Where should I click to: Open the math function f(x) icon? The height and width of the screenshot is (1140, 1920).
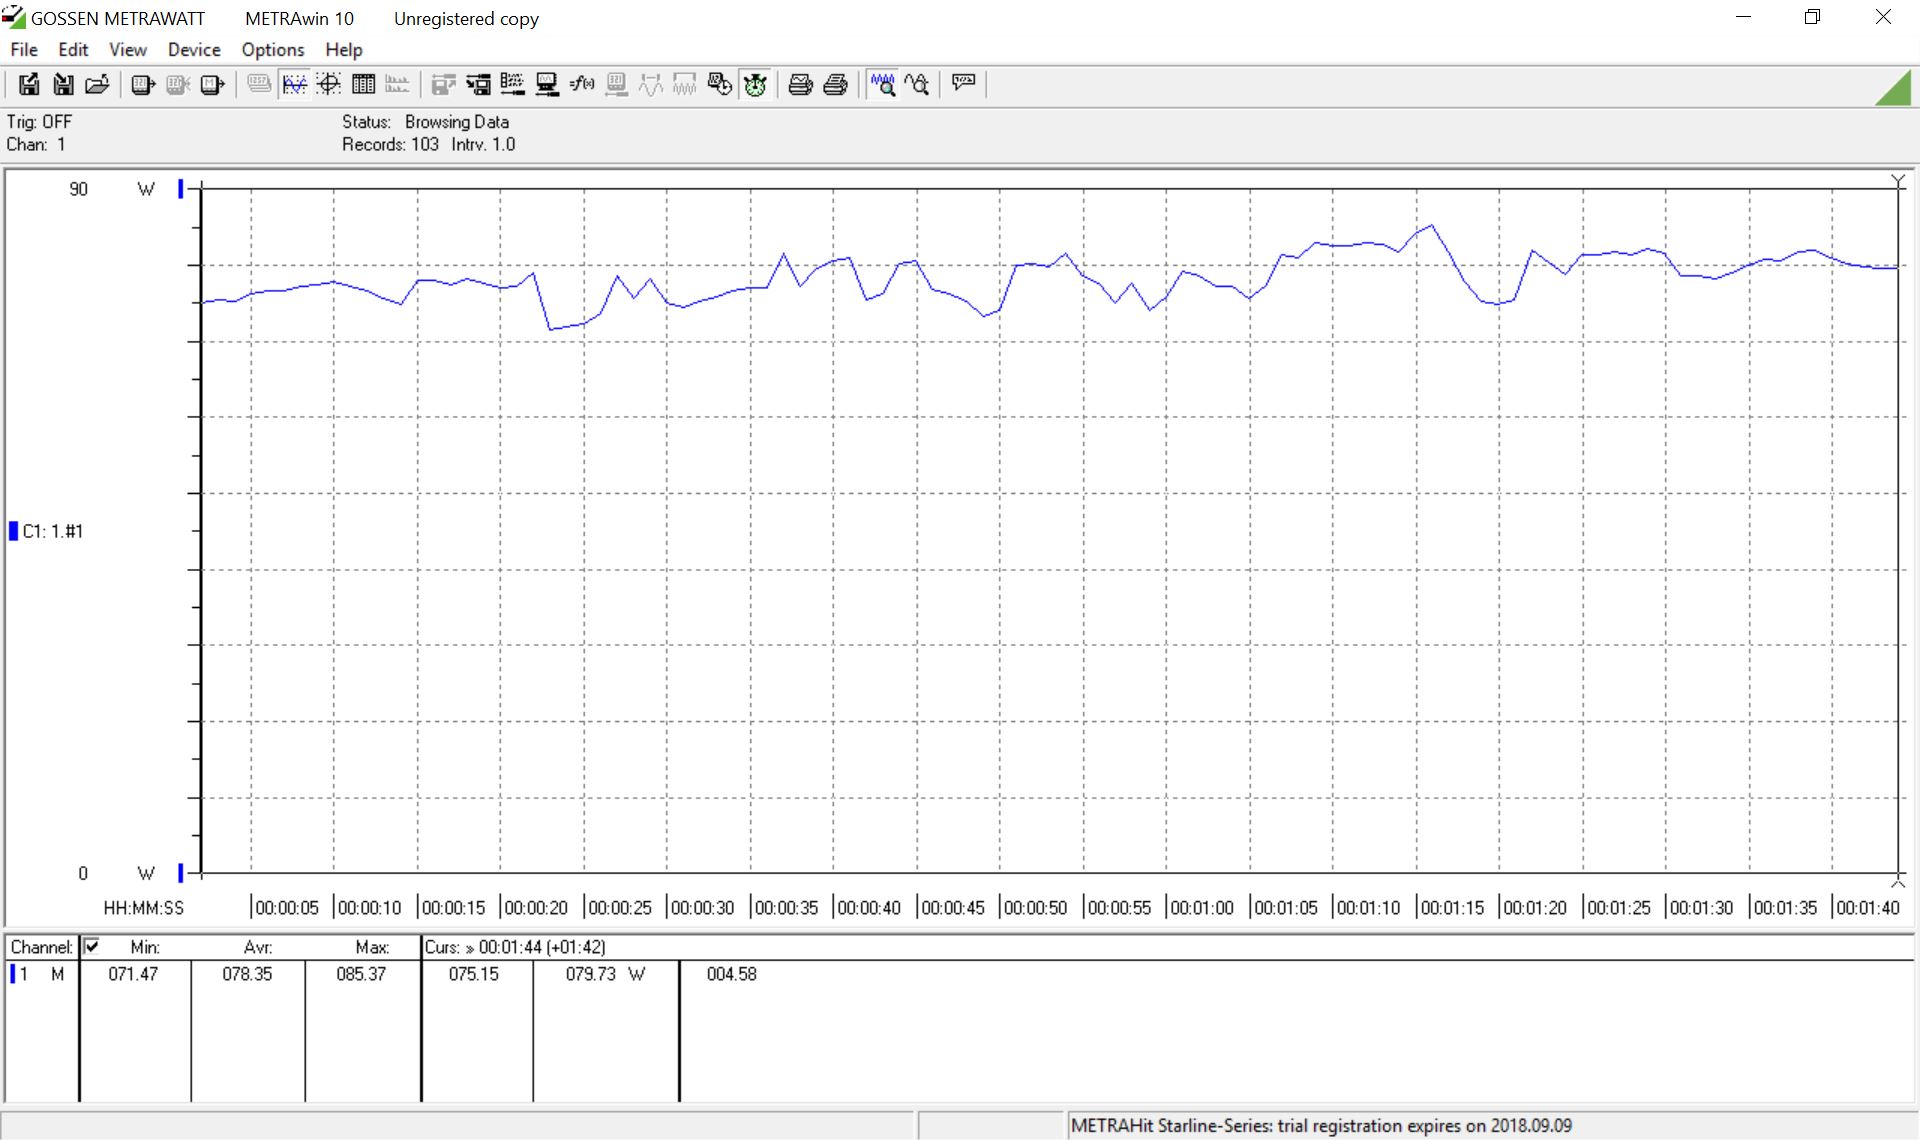pos(581,85)
